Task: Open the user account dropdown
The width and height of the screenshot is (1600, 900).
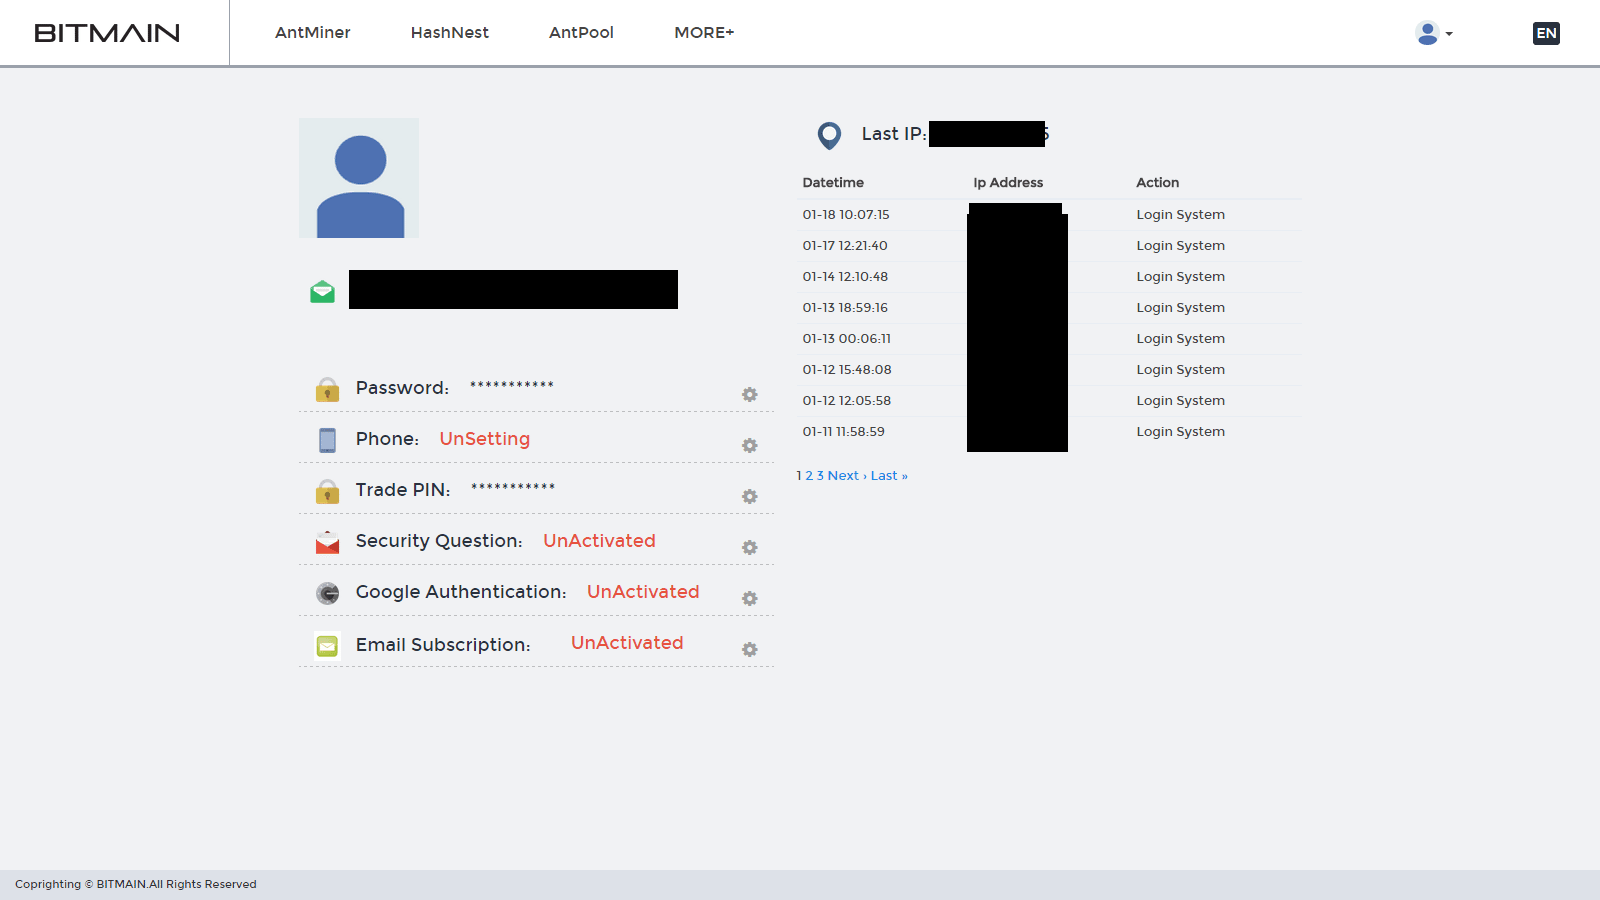Action: (1434, 33)
